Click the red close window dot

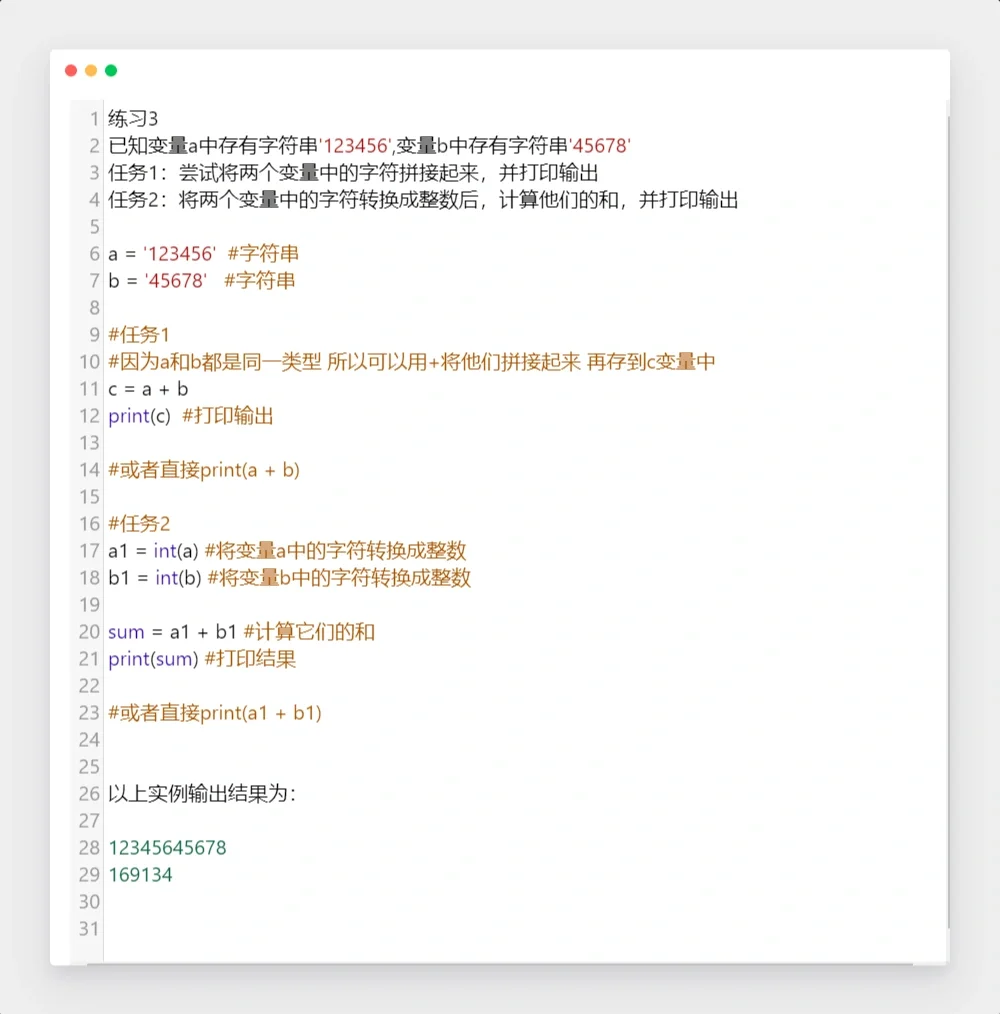[71, 70]
